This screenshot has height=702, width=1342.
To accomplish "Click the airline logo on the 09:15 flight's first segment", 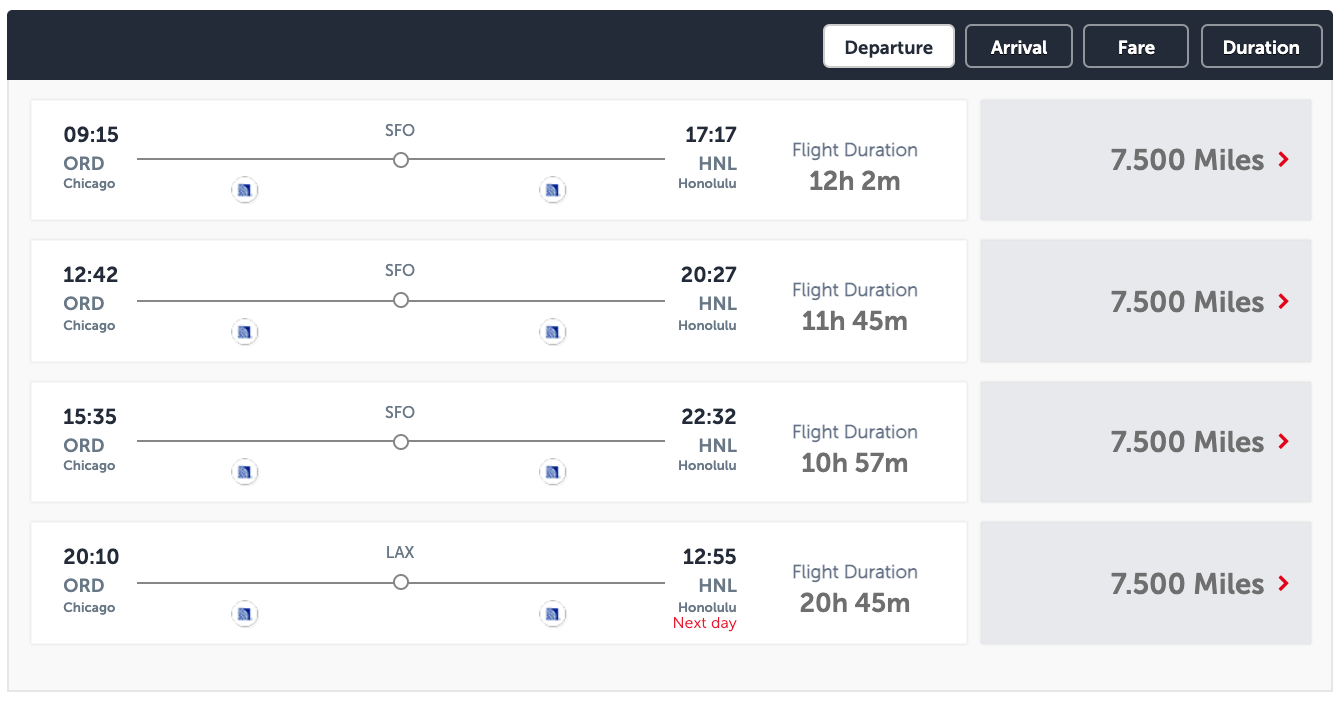I will (245, 189).
